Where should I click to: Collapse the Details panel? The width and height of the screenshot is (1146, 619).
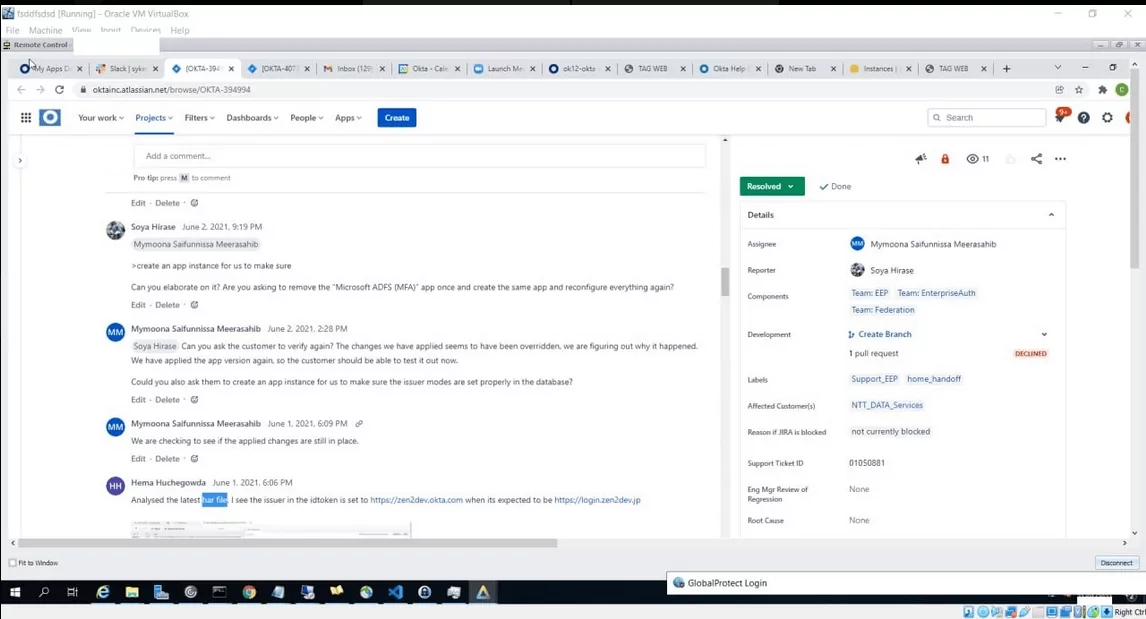1051,214
